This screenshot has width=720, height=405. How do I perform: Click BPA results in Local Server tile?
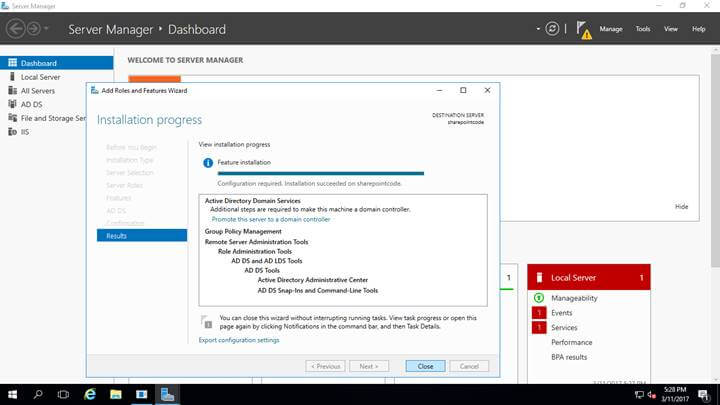[569, 357]
